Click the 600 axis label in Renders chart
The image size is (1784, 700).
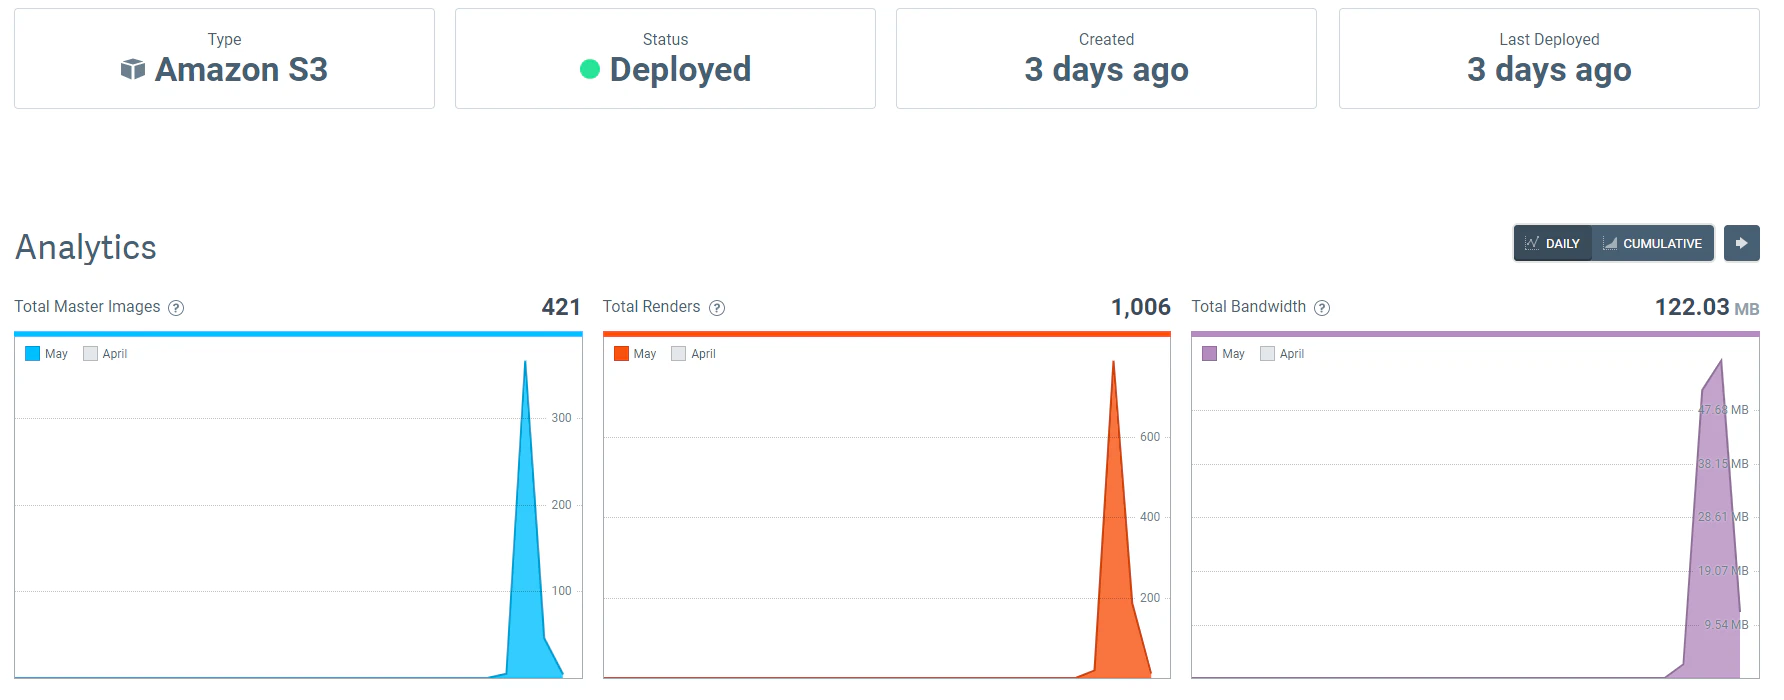pos(1150,437)
